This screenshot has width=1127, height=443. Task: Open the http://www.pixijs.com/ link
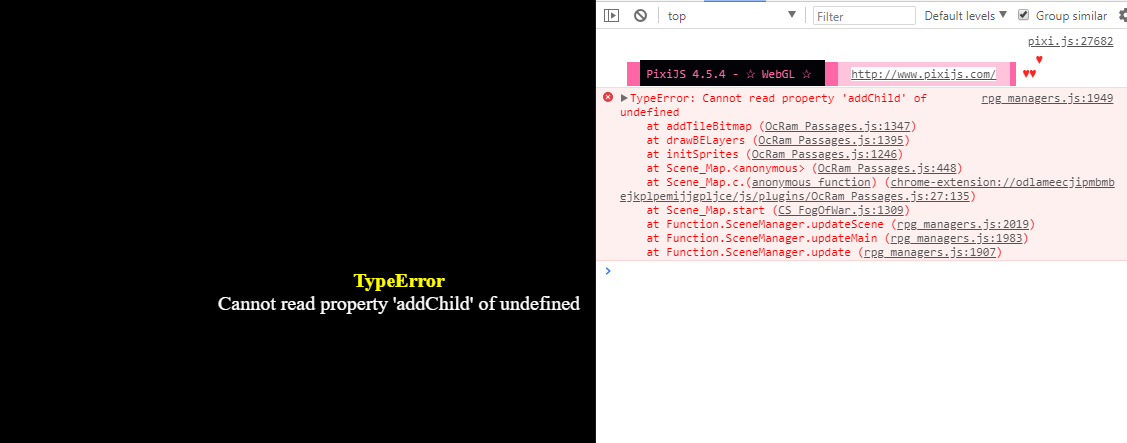coord(924,73)
